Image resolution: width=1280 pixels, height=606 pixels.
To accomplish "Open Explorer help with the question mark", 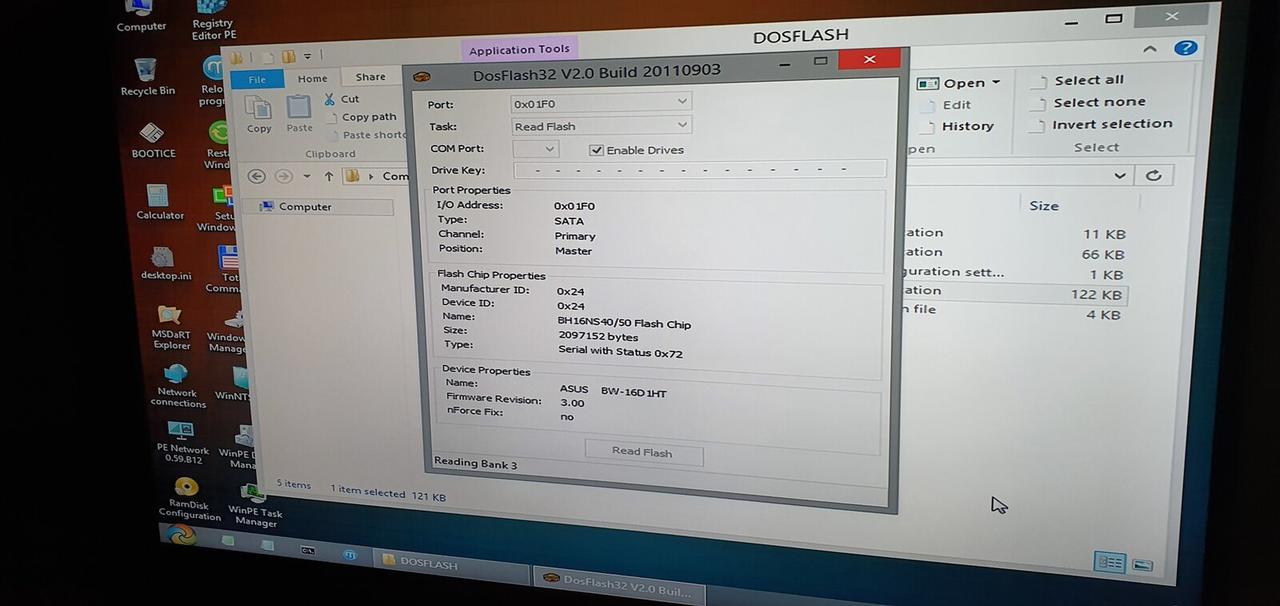I will 1185,48.
